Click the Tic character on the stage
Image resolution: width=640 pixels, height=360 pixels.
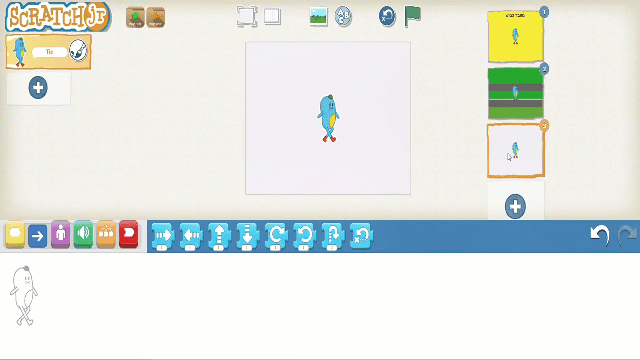(x=328, y=118)
